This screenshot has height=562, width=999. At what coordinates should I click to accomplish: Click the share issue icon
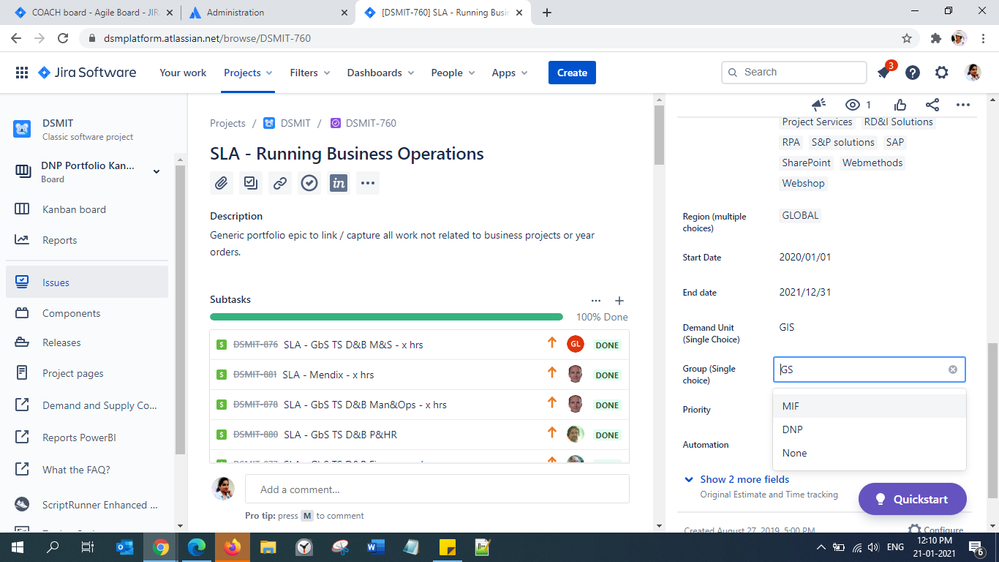tap(932, 104)
